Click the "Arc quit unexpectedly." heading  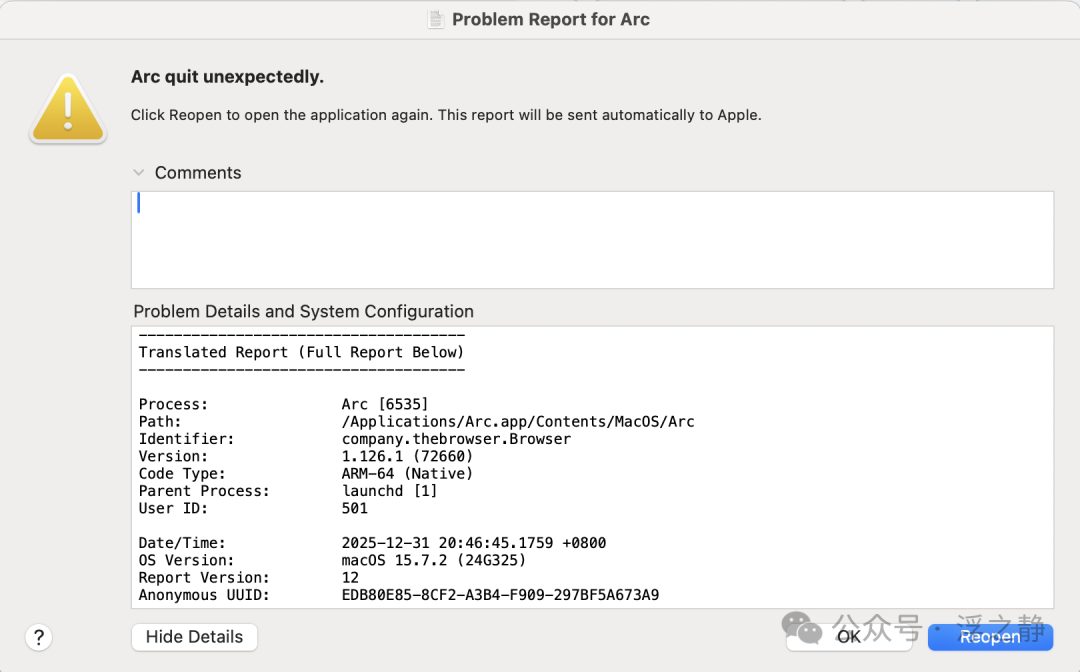[227, 76]
